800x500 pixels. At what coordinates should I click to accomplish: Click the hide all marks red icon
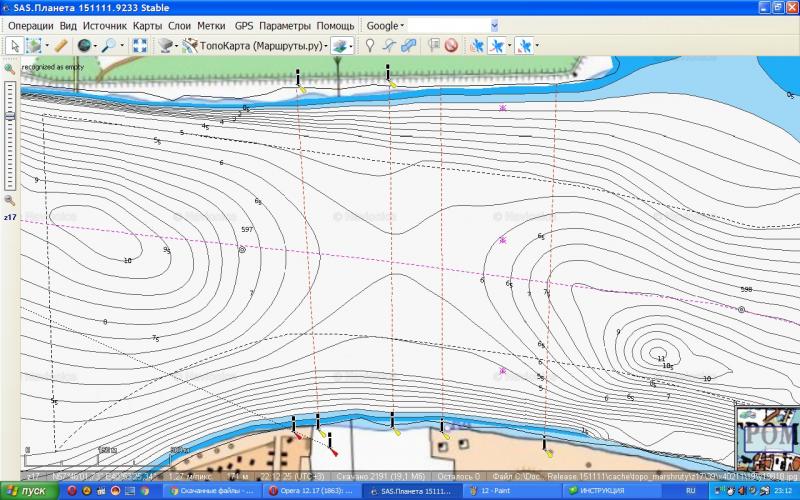[451, 45]
